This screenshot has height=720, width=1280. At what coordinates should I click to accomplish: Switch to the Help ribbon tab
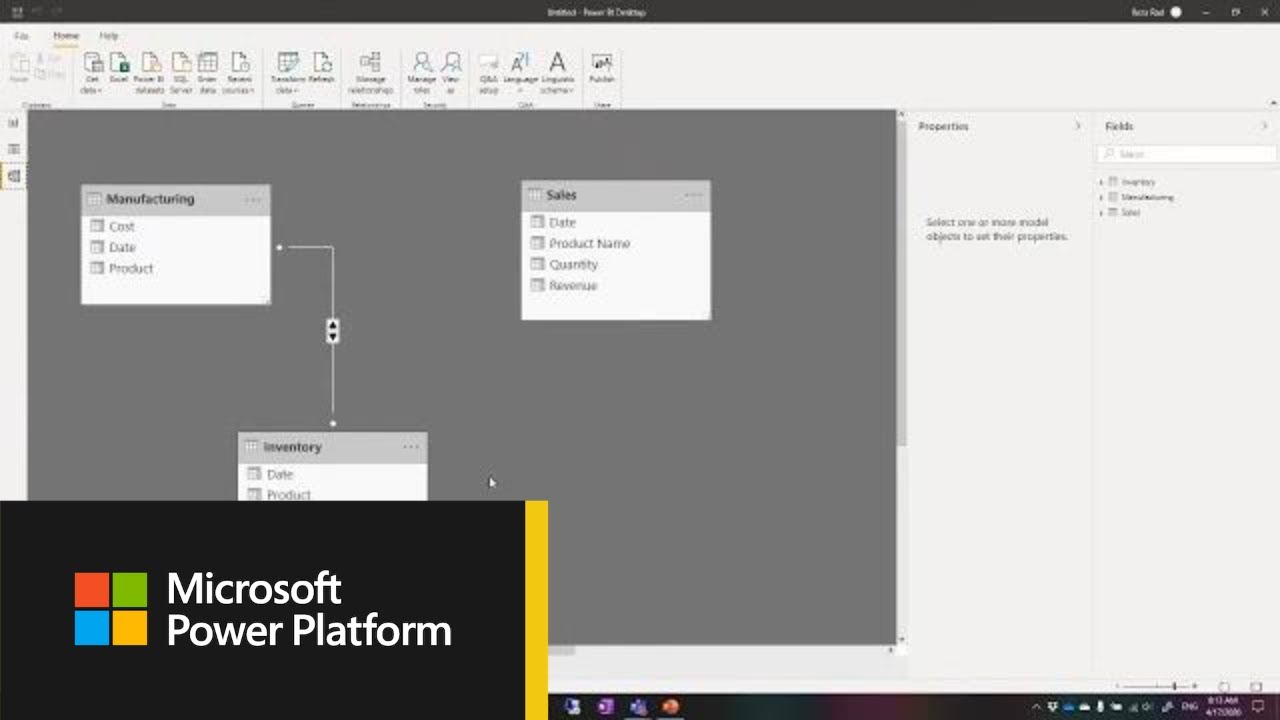[108, 36]
